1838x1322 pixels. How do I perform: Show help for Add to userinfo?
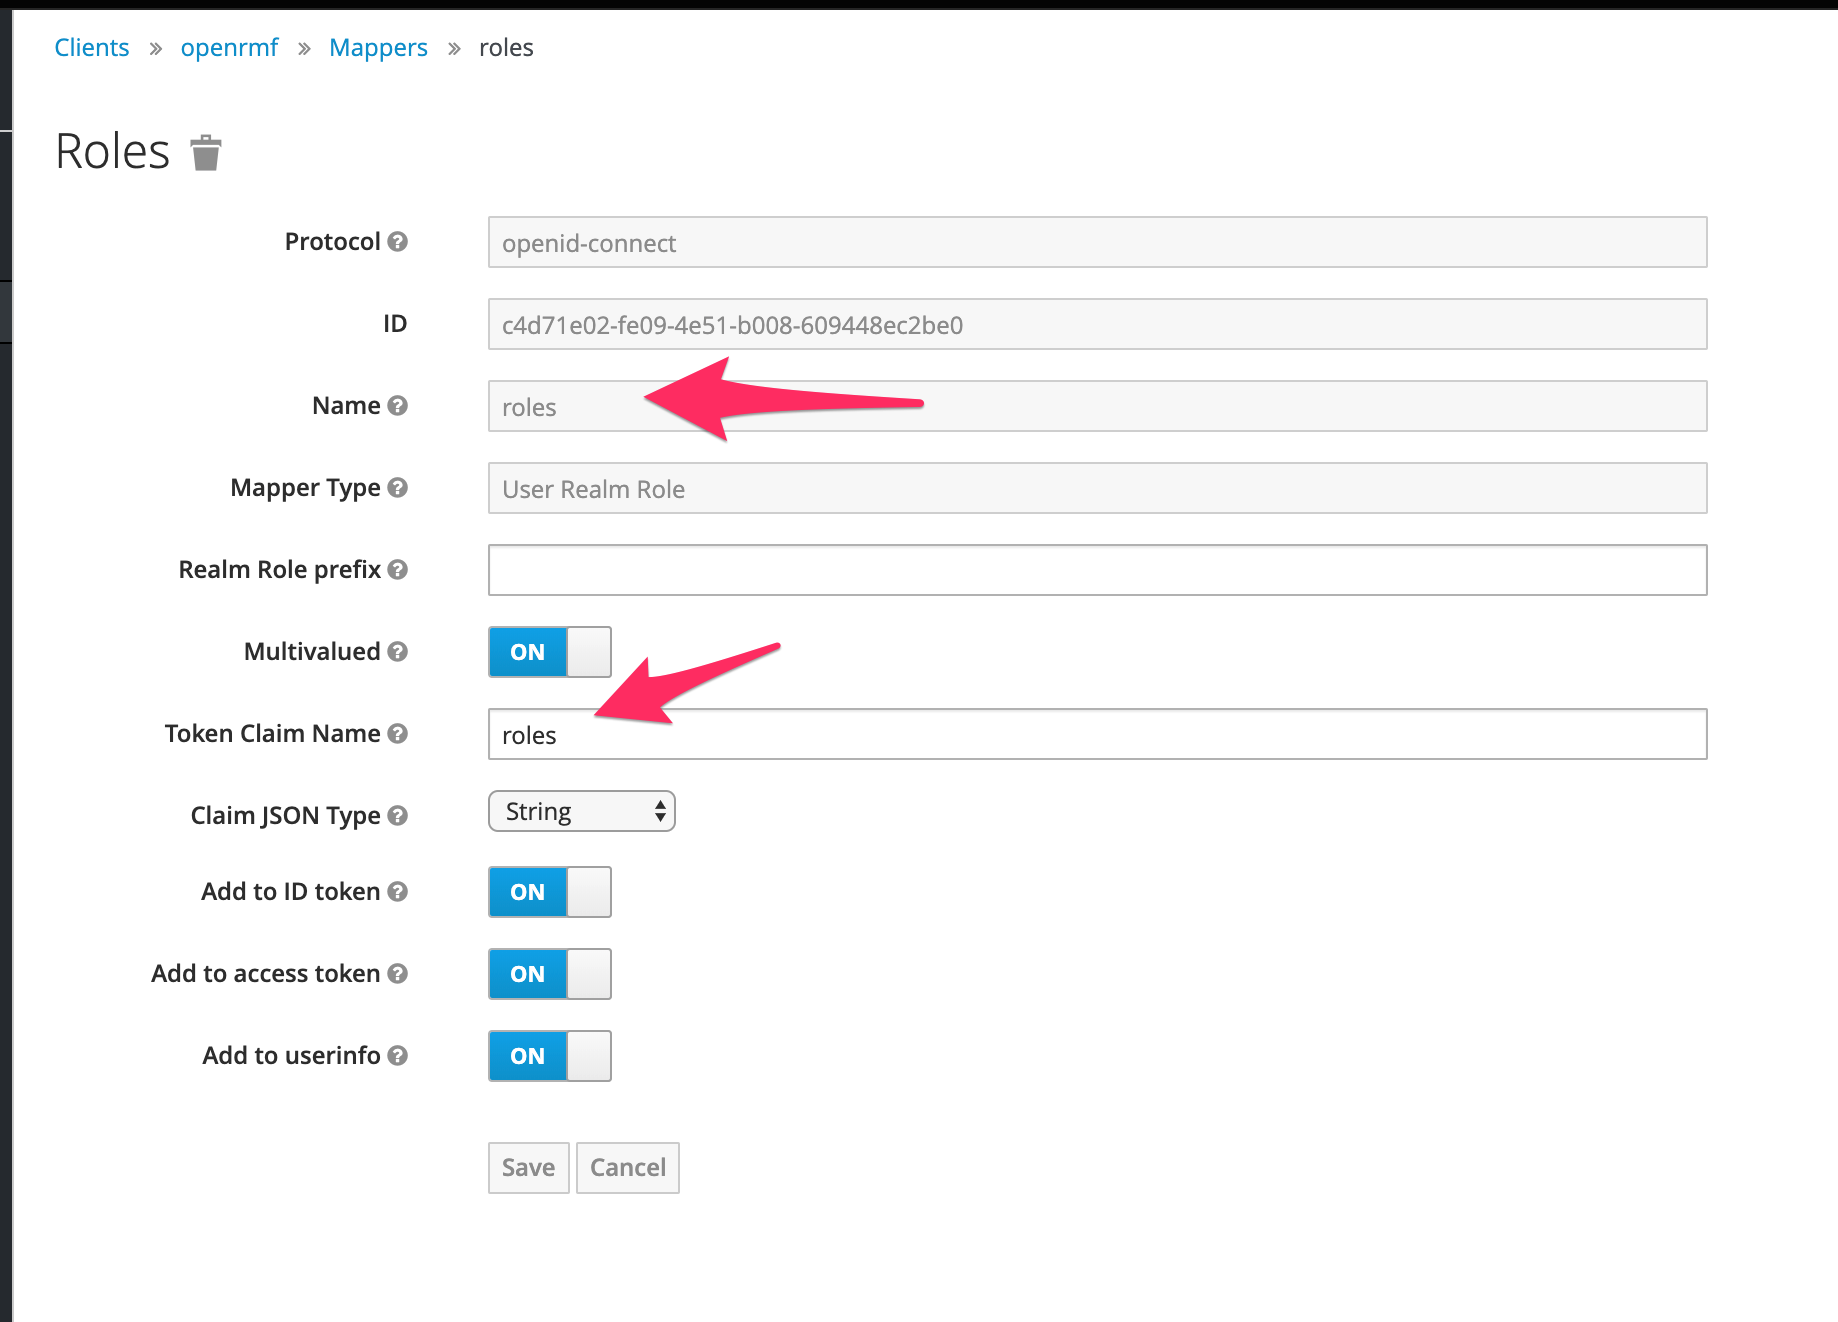[x=398, y=1055]
